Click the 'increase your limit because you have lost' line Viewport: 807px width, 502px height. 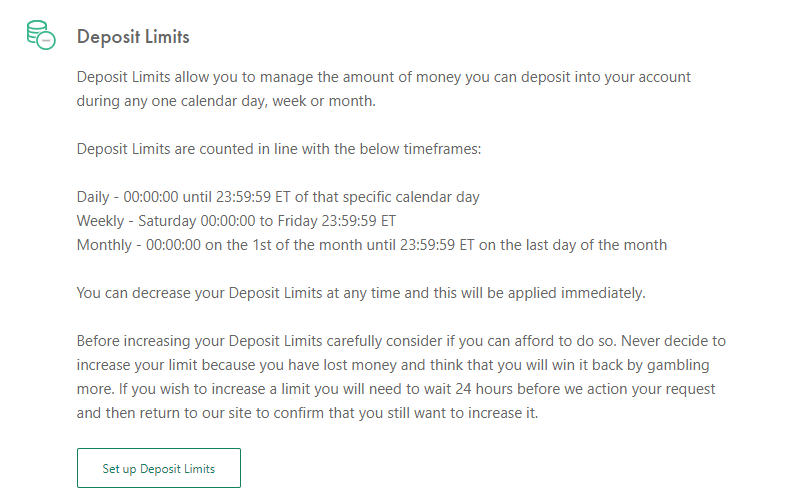(x=393, y=365)
